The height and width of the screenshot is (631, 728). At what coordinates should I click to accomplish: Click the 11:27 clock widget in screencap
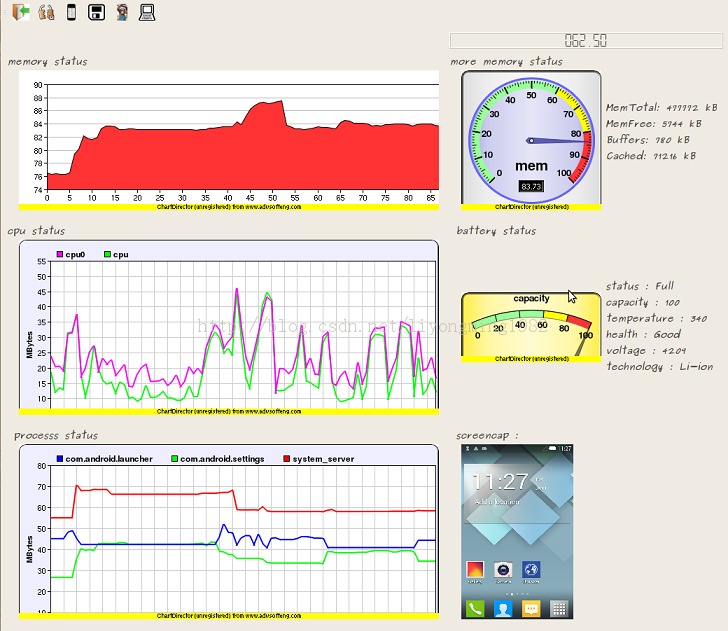500,482
